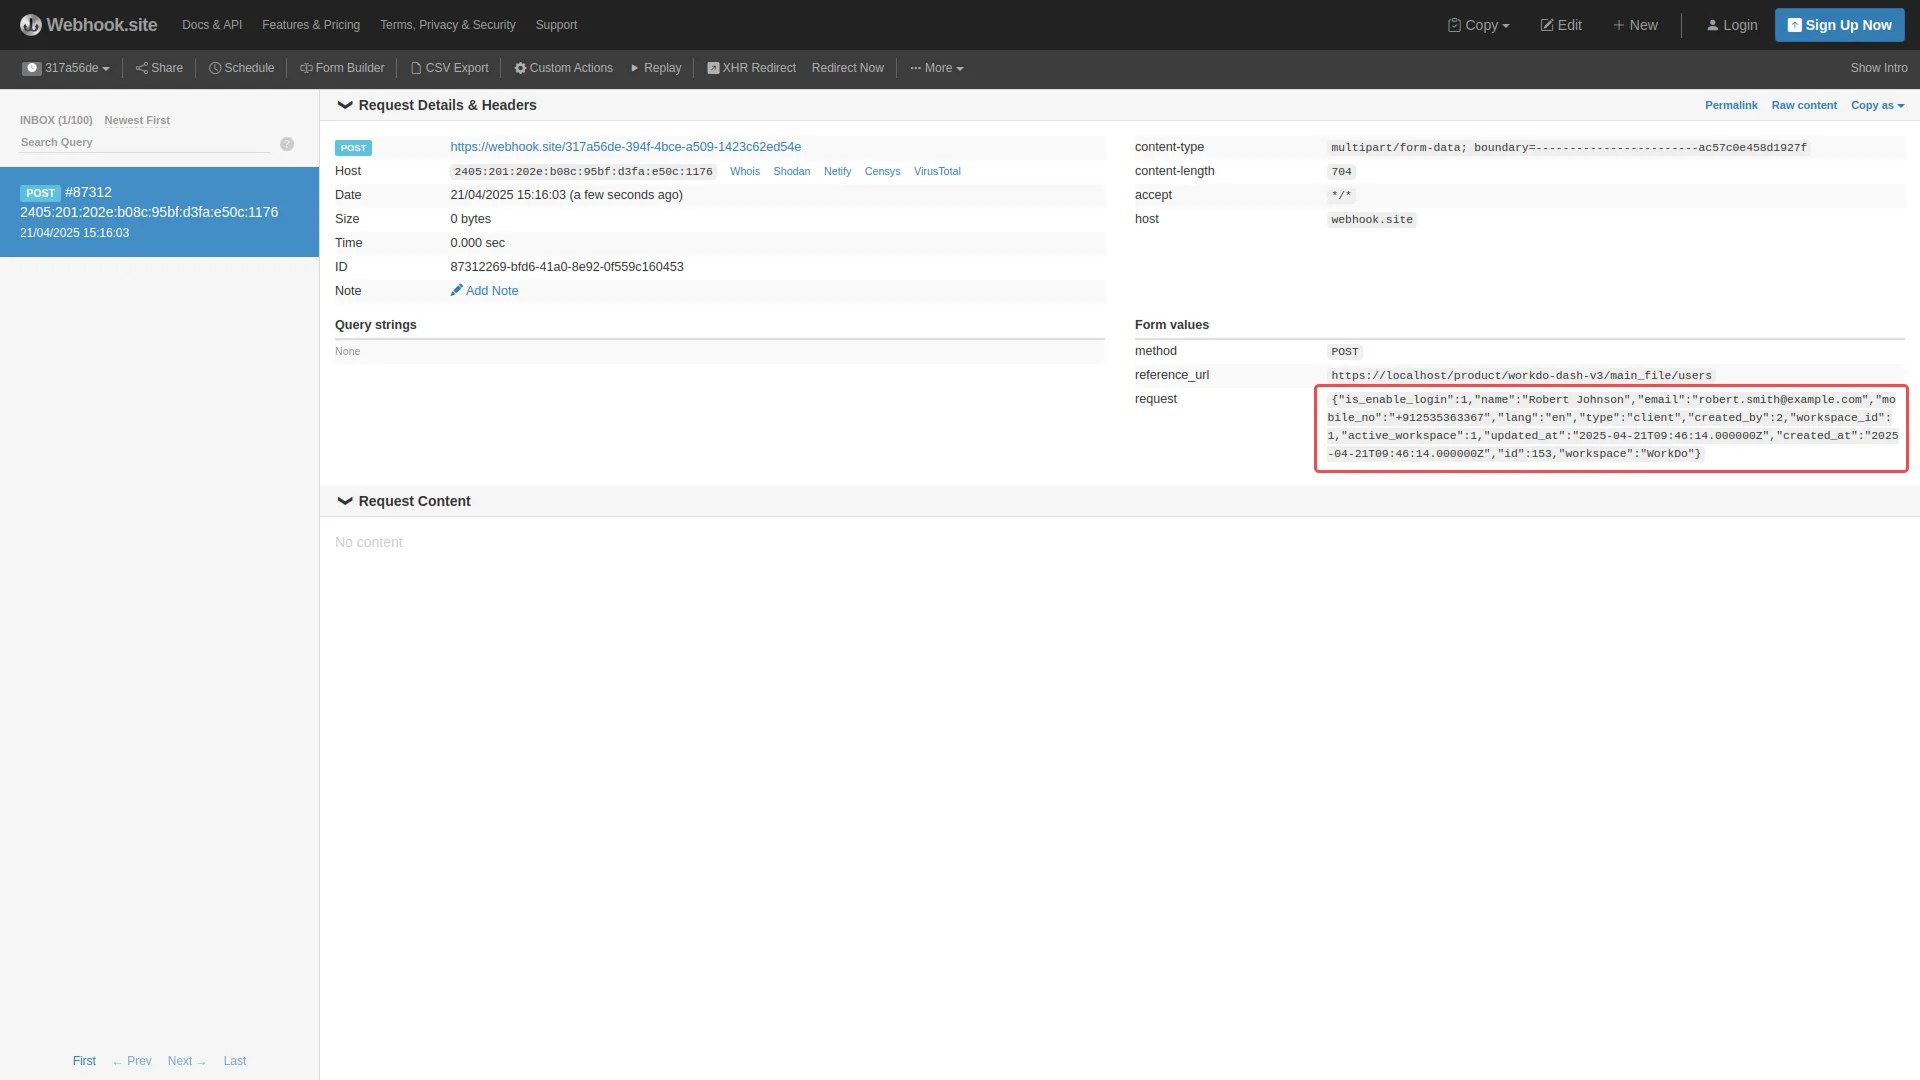The width and height of the screenshot is (1920, 1080).
Task: Check host IP on VirusTotal
Action: (937, 171)
